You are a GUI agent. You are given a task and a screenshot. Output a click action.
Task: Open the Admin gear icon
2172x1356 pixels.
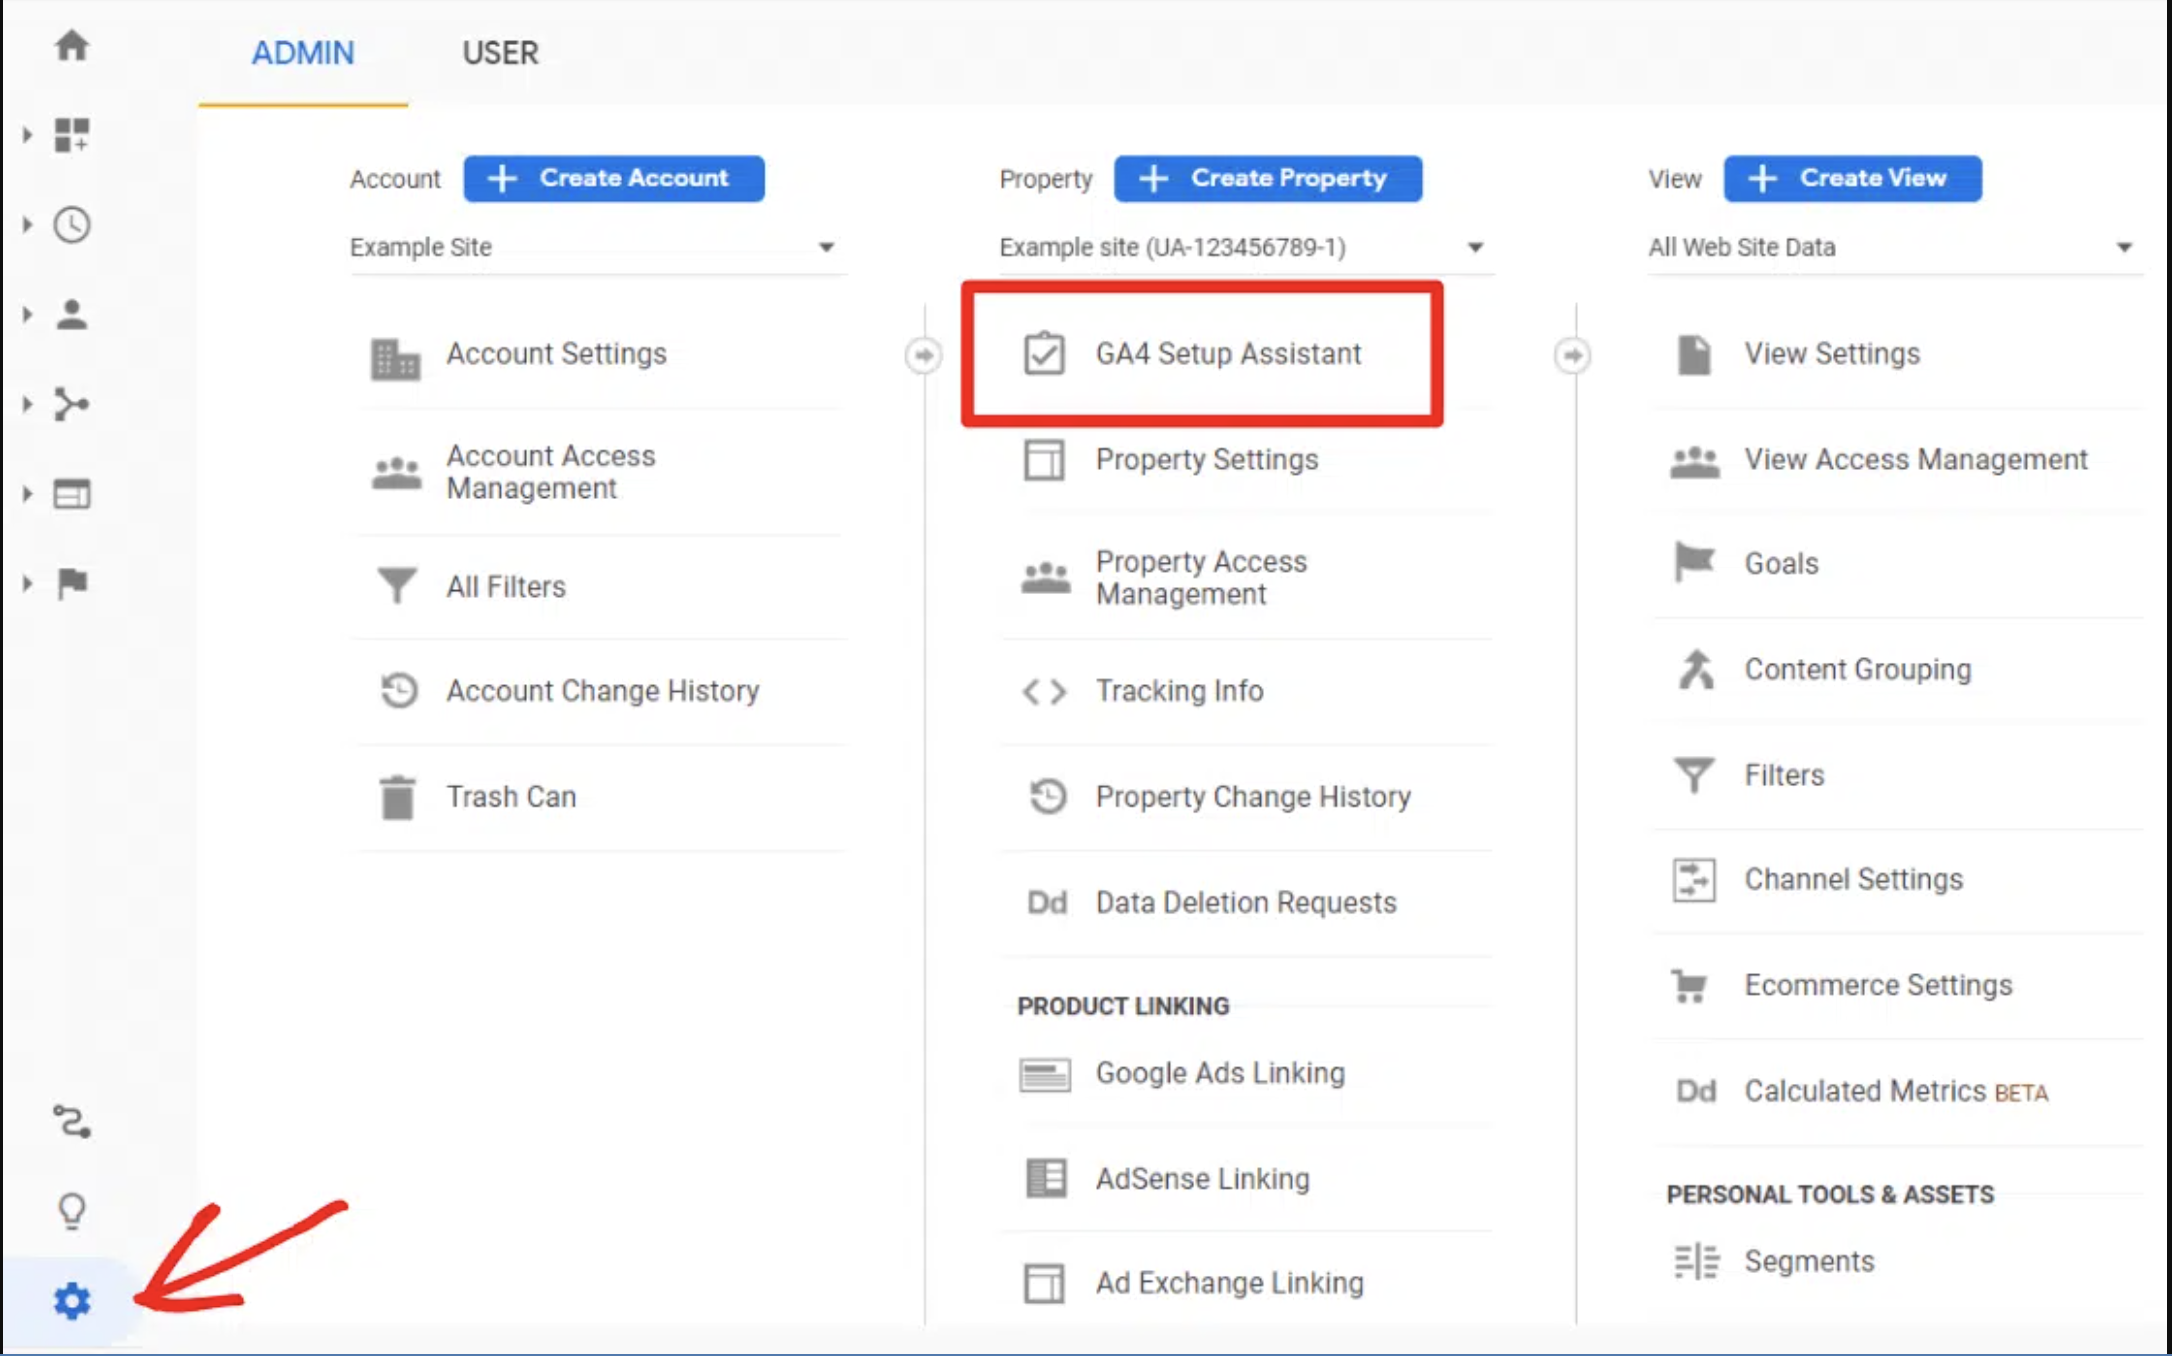pyautogui.click(x=71, y=1301)
